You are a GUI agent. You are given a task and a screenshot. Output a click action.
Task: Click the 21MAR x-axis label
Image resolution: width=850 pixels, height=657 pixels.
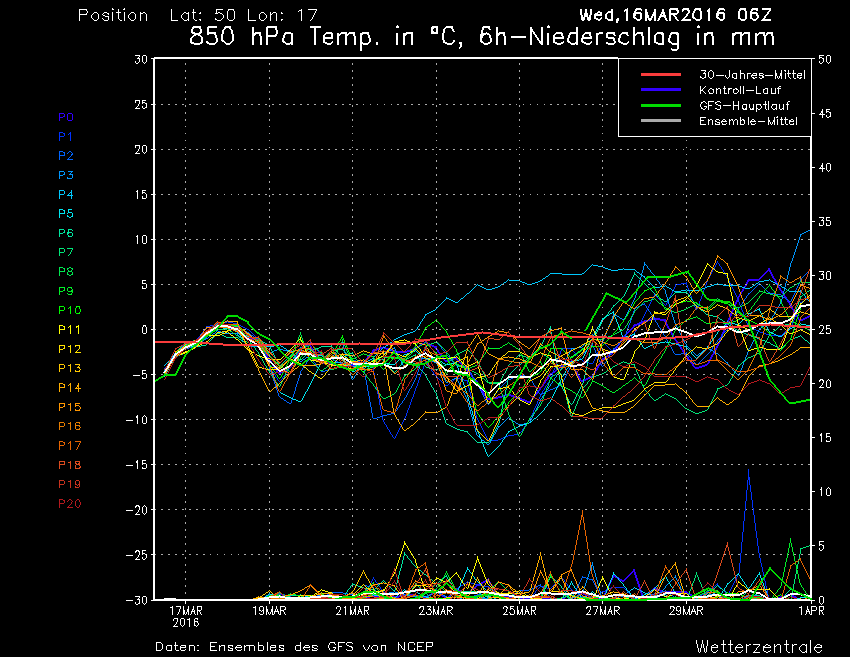point(352,611)
